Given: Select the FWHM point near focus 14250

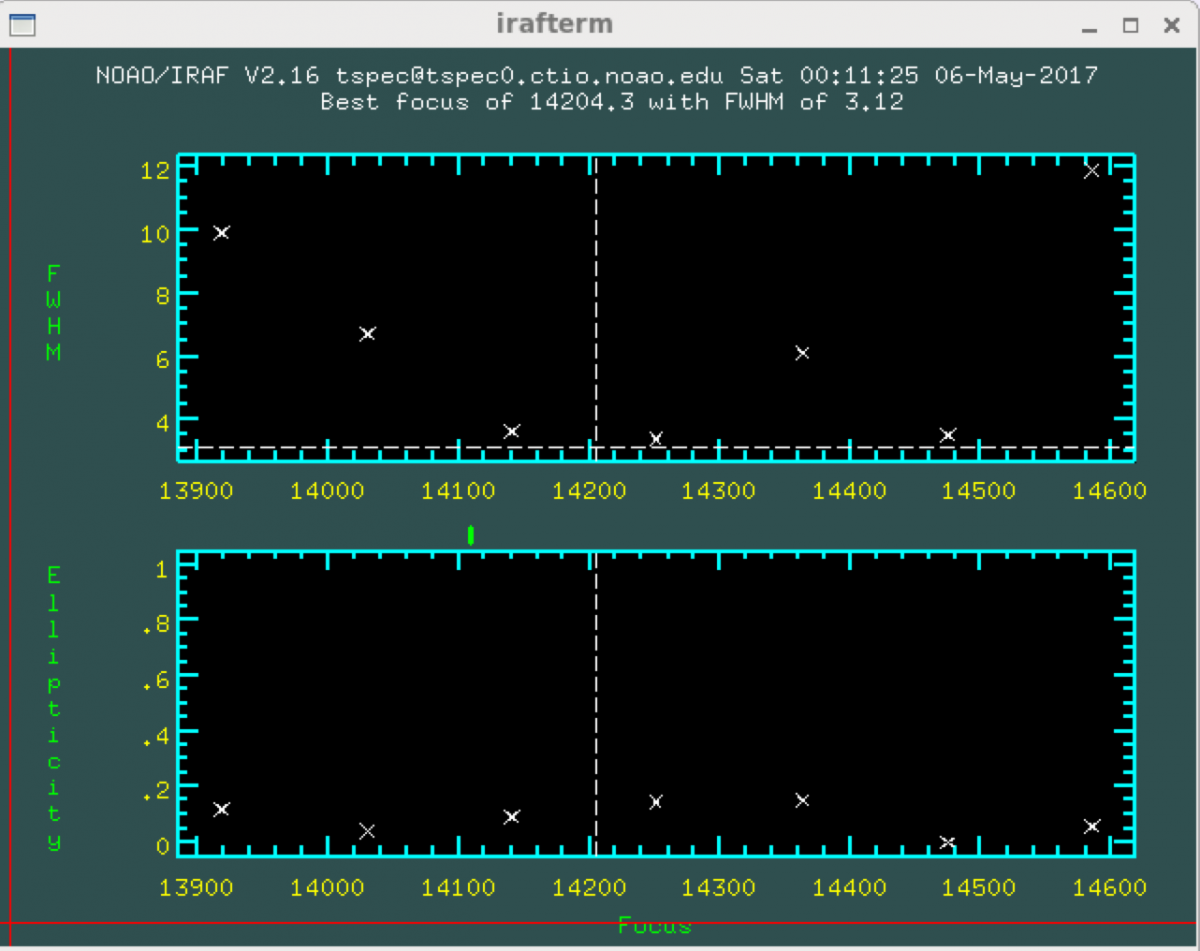Looking at the screenshot, I should pos(656,439).
